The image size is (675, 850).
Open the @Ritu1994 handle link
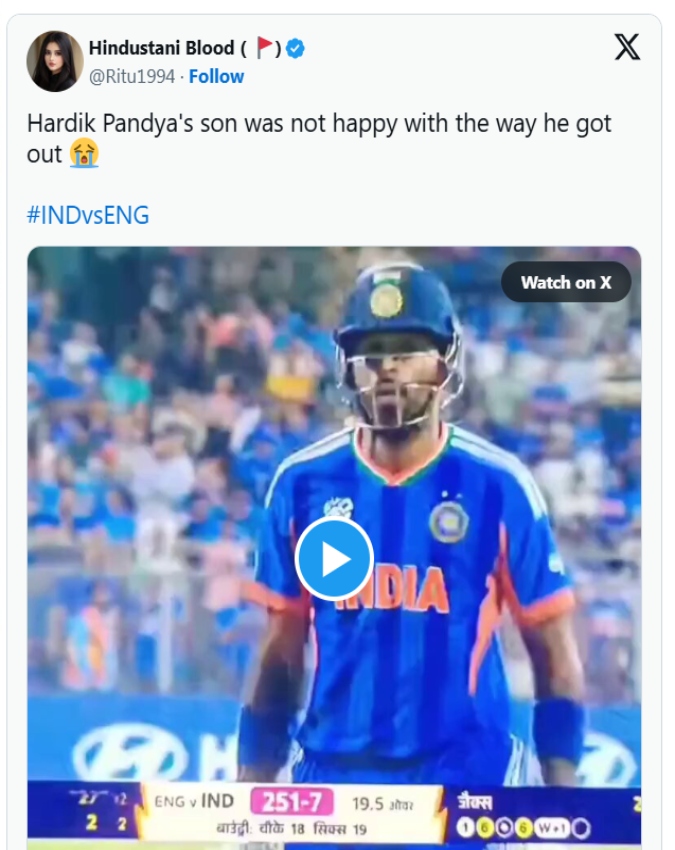click(132, 76)
